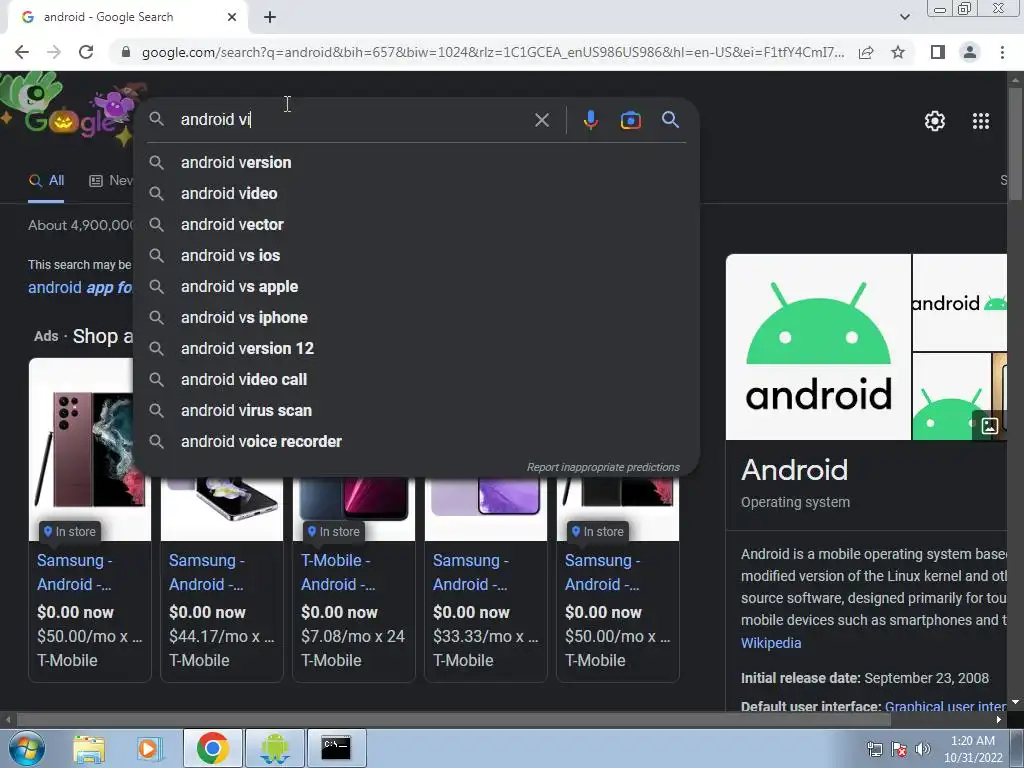Click the 'android app fo' suggested search link
Screen dimensions: 1024x768
click(80, 288)
